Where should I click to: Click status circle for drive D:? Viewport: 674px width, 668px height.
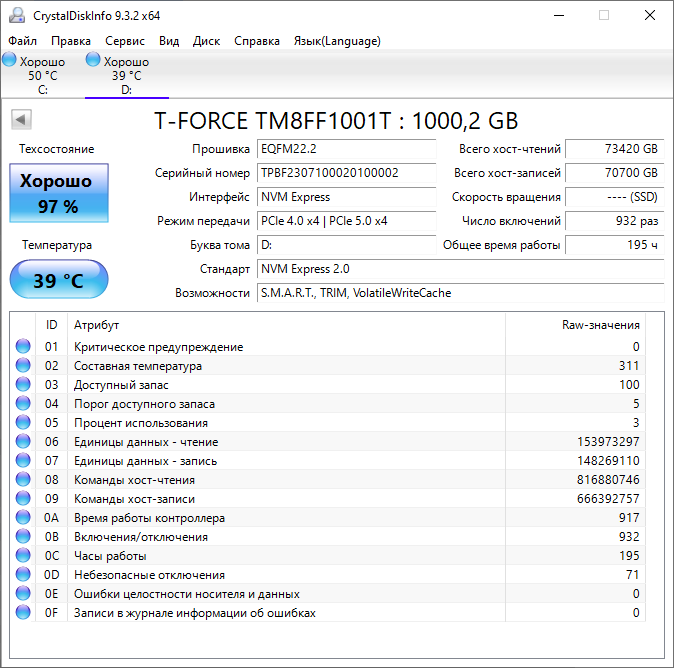tap(93, 59)
